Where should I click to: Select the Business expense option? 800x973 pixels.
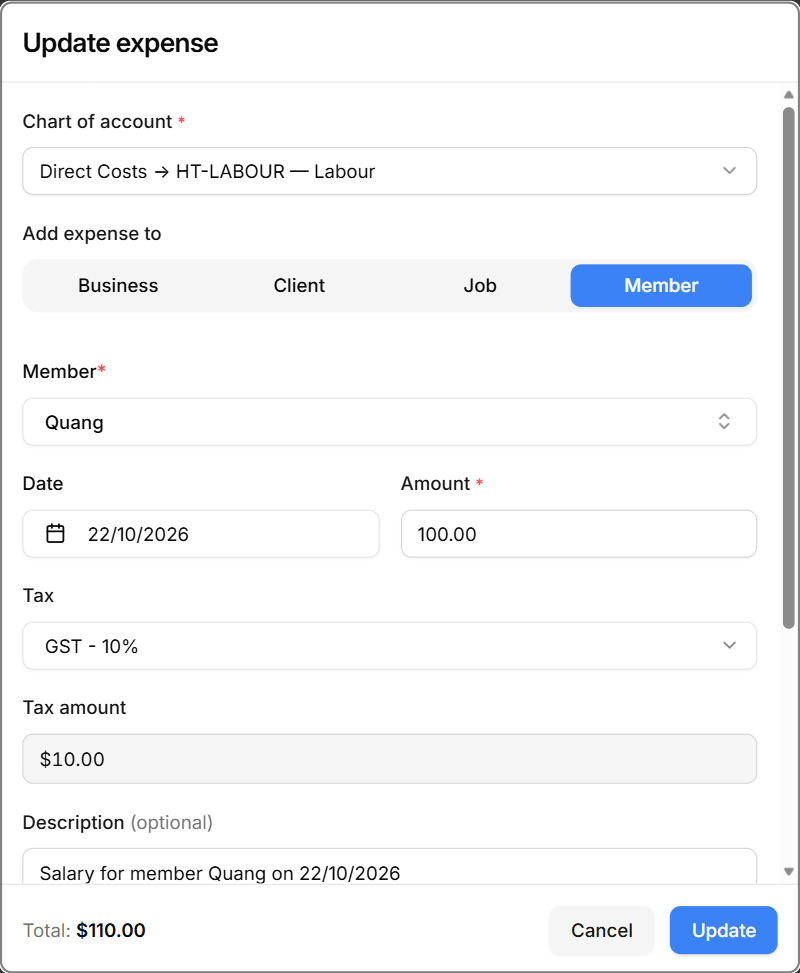tap(118, 285)
